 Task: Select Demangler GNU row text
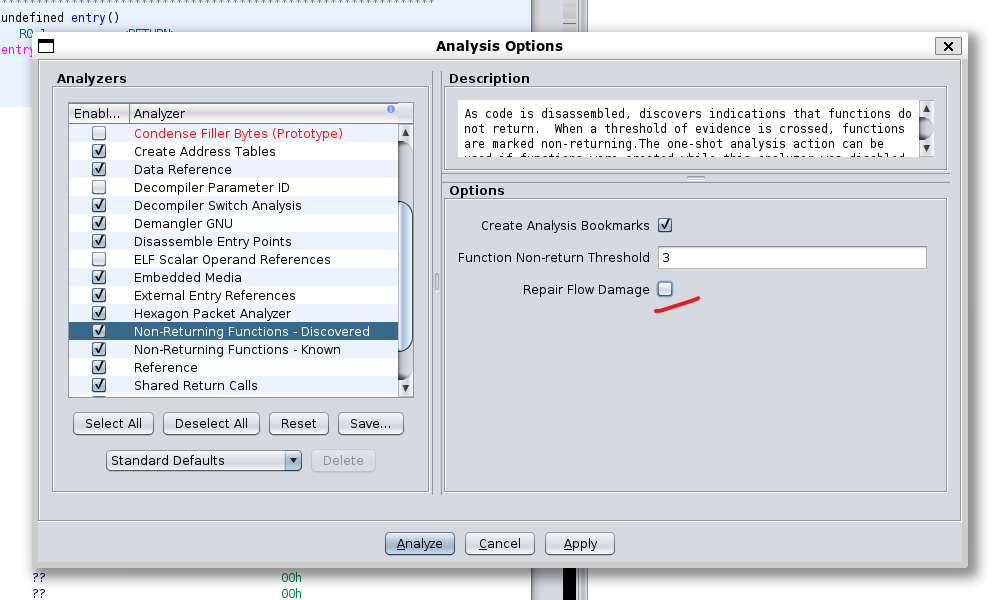point(183,224)
